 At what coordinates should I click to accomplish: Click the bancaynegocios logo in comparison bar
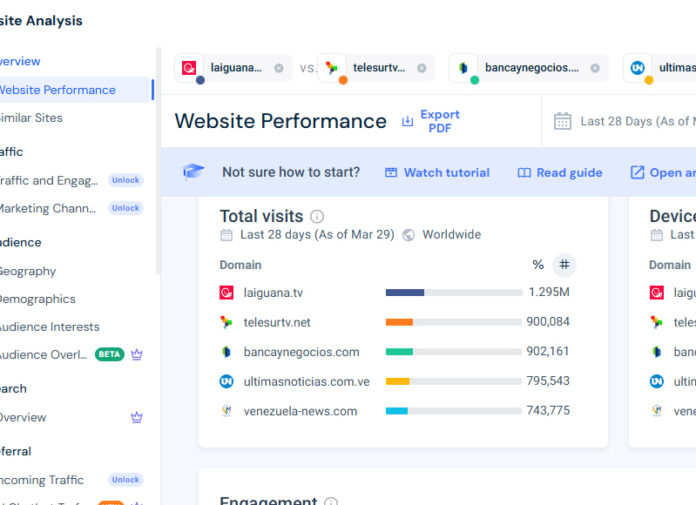[463, 68]
